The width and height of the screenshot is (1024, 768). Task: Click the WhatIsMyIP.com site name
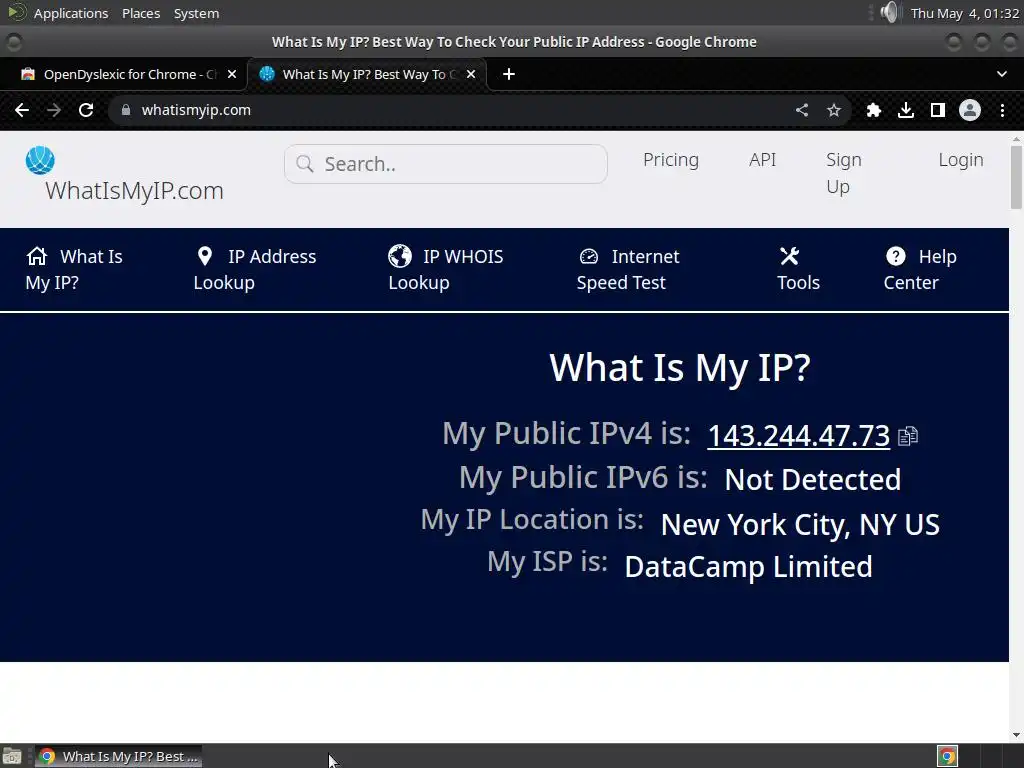point(134,191)
